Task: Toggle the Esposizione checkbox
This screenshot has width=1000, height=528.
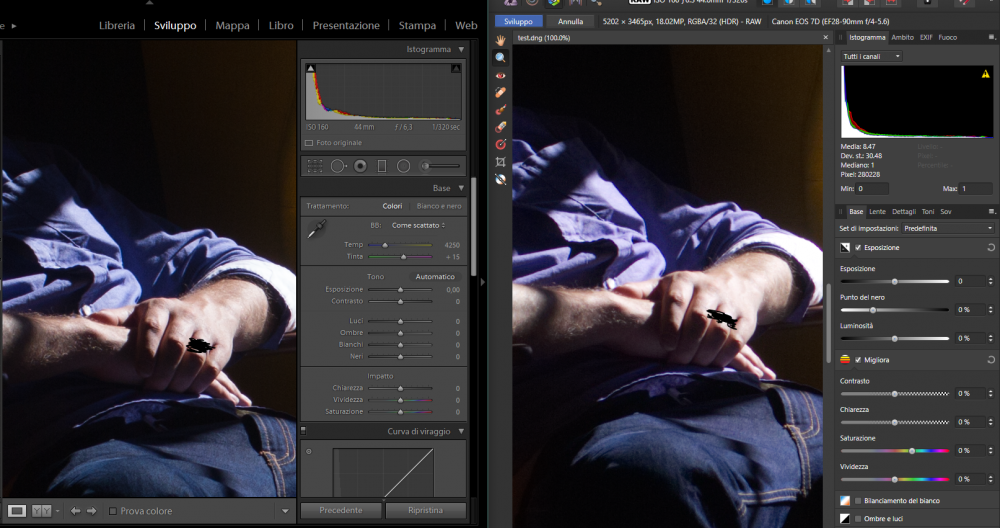Action: 858,247
